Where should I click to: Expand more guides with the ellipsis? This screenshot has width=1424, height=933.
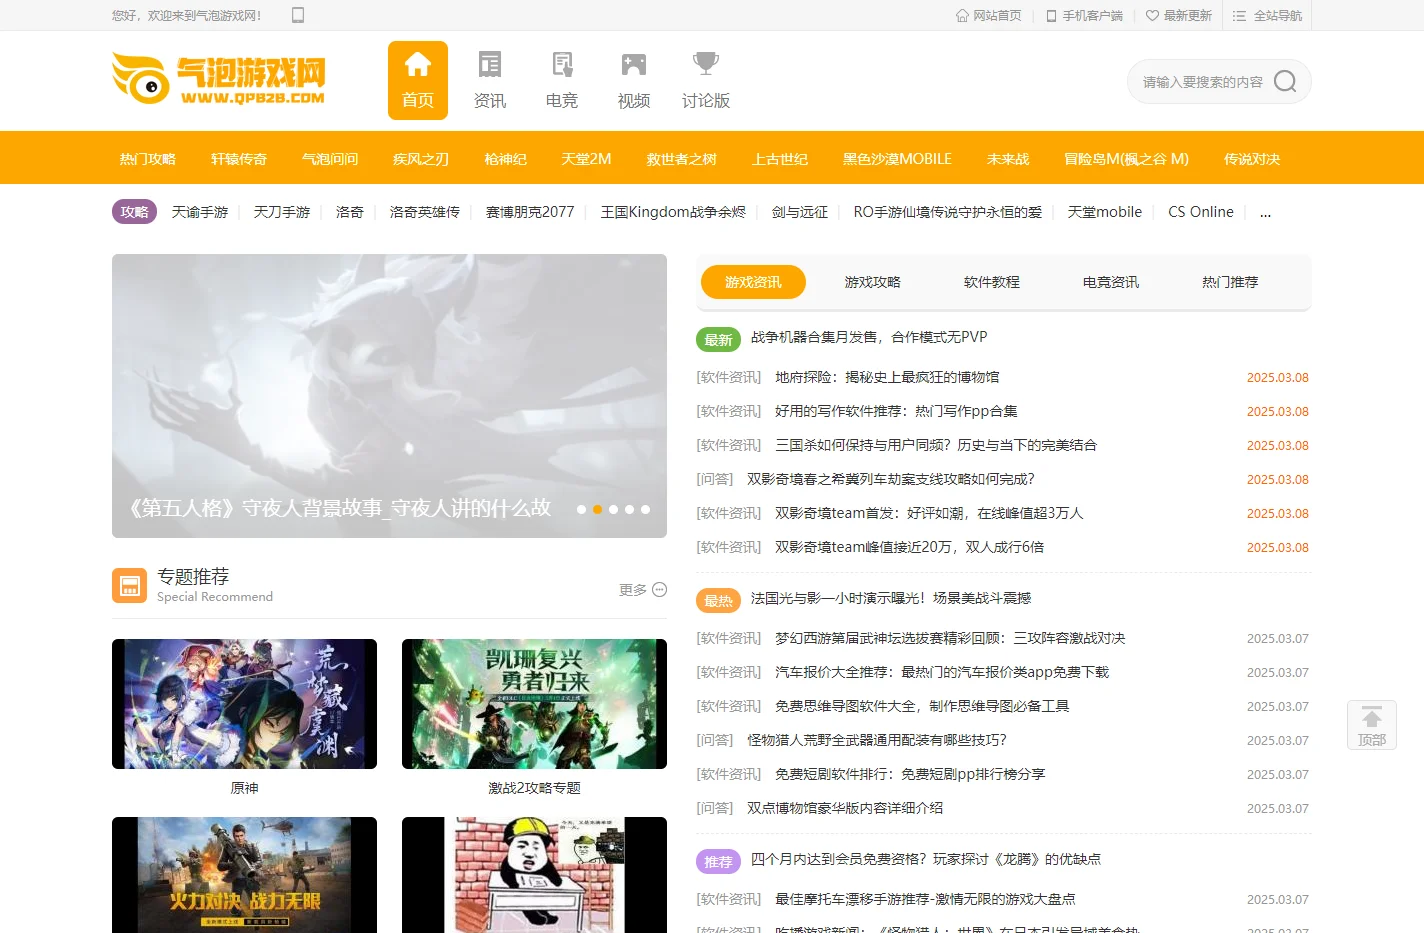point(1265,213)
